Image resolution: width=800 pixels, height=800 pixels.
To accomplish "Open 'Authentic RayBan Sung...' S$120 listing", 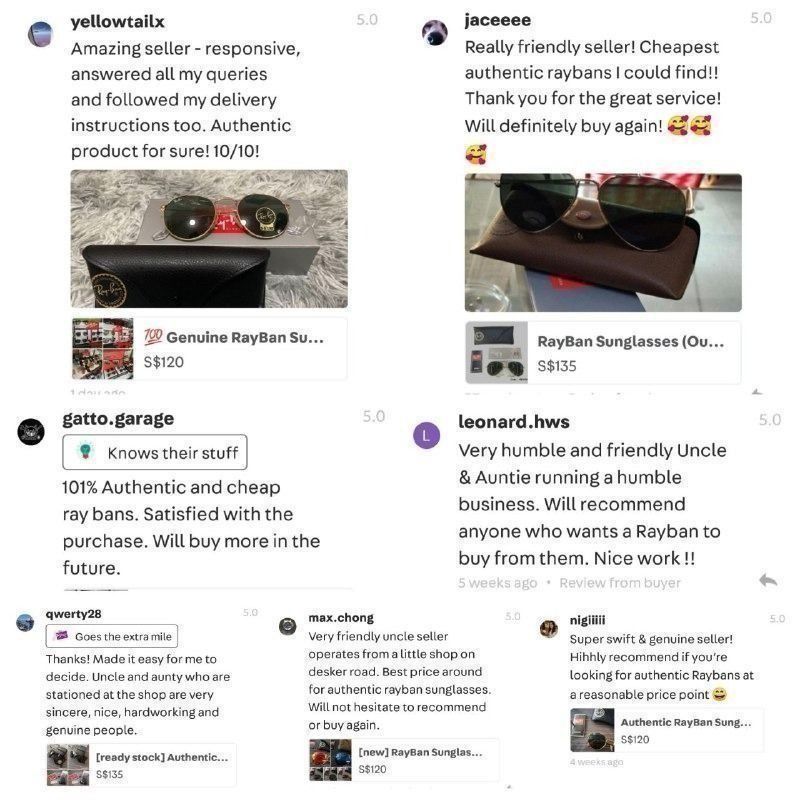I will point(667,730).
